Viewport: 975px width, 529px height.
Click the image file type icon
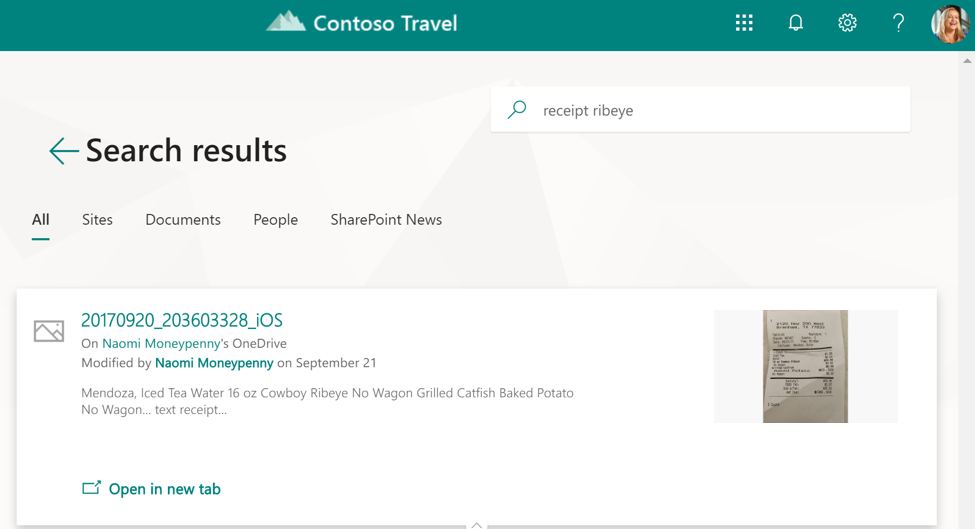[49, 331]
